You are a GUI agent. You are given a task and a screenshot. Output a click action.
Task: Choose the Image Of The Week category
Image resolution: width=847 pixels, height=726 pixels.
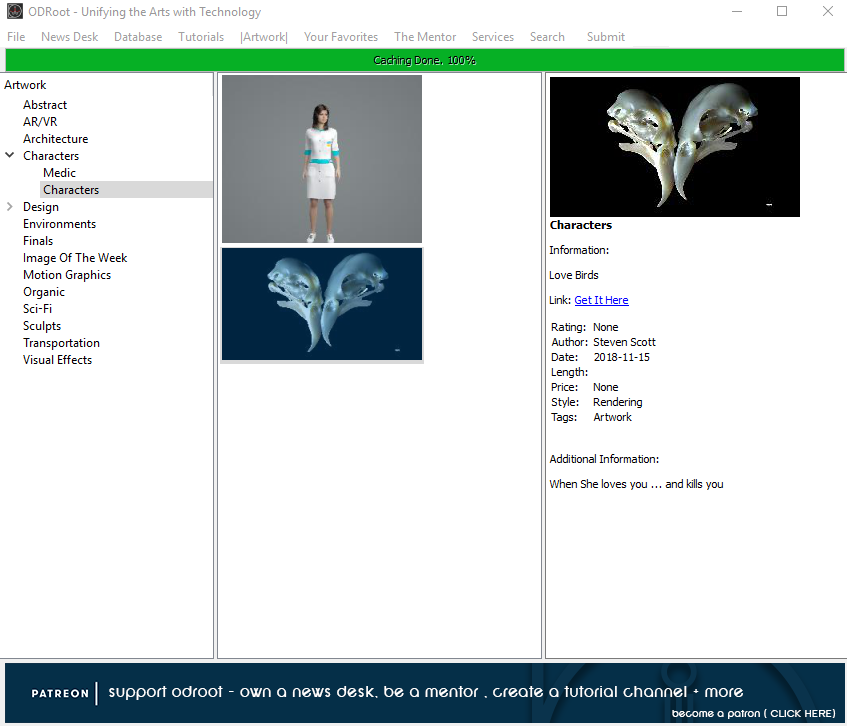75,258
